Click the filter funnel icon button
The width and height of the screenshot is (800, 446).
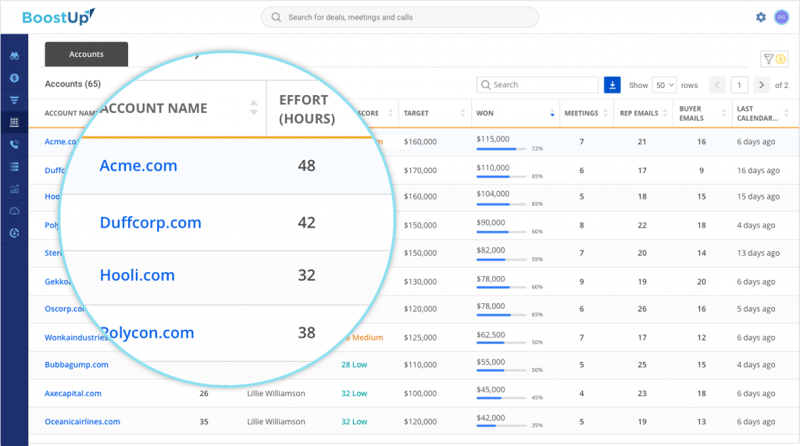tap(774, 59)
